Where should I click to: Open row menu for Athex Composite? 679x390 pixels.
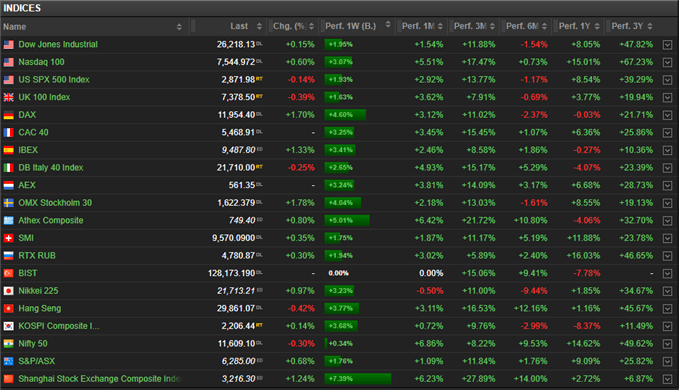667,221
